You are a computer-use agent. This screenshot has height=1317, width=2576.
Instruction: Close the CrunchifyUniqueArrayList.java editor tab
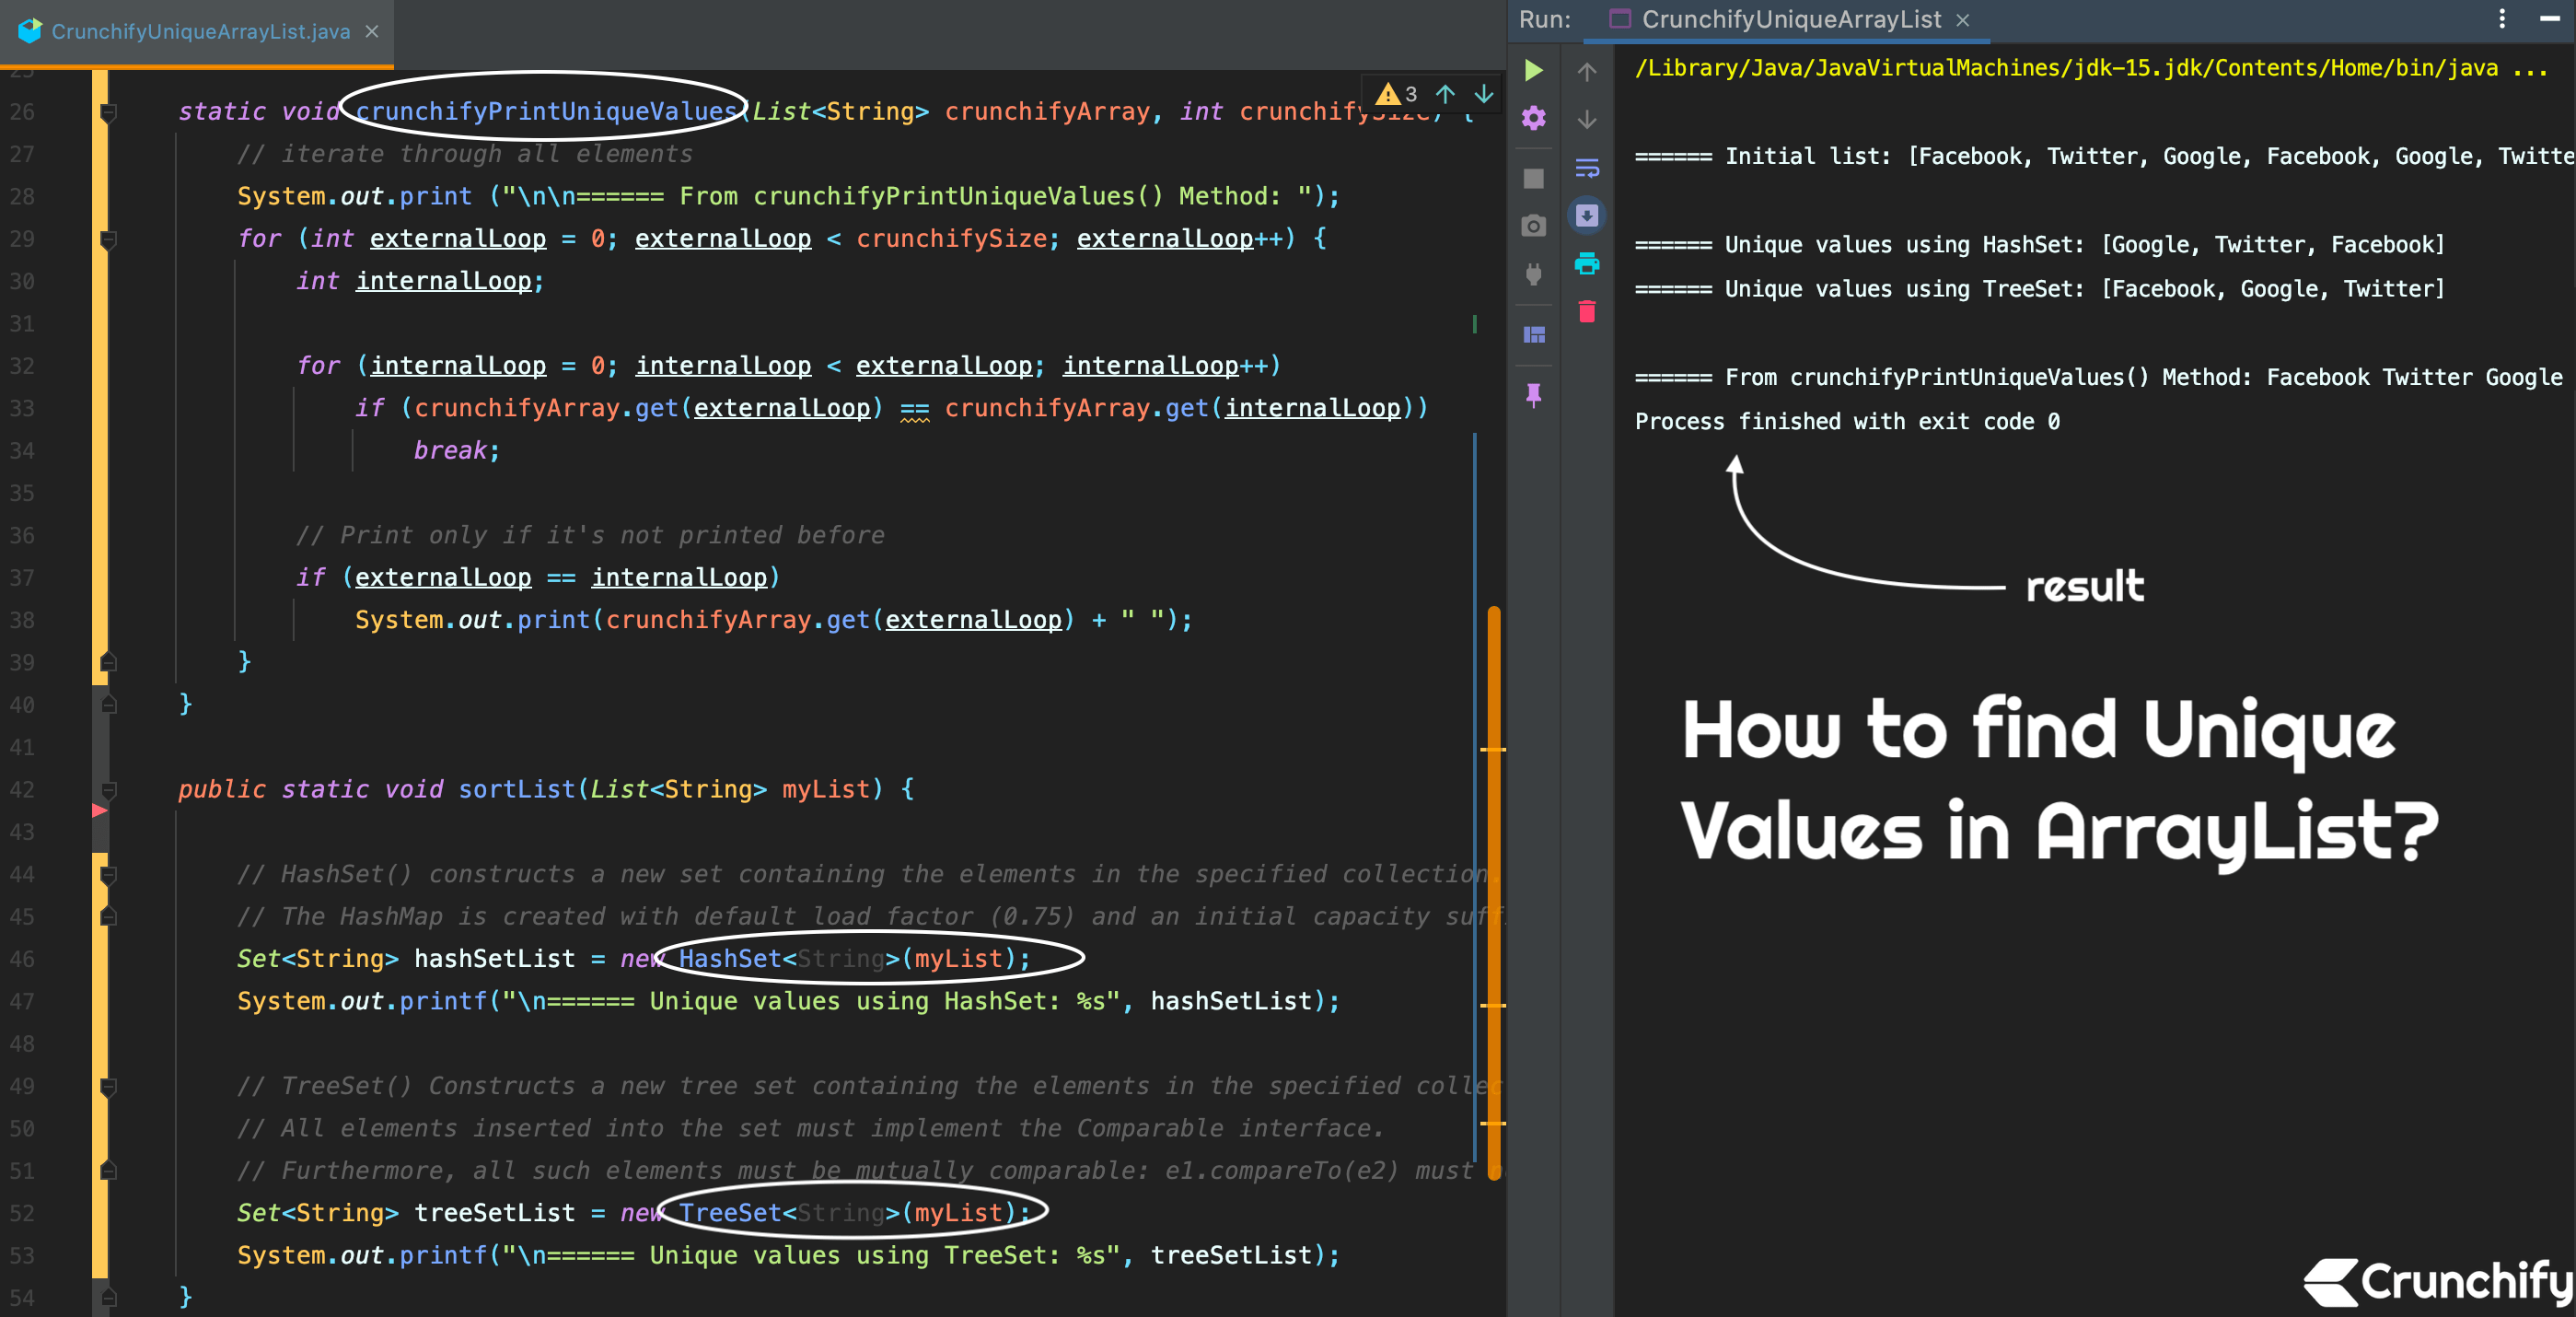click(x=371, y=31)
